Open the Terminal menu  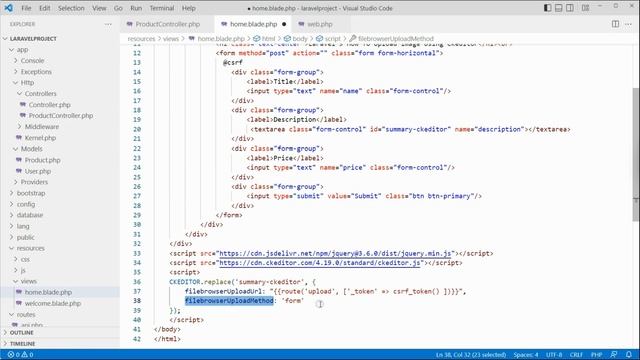click(162, 8)
